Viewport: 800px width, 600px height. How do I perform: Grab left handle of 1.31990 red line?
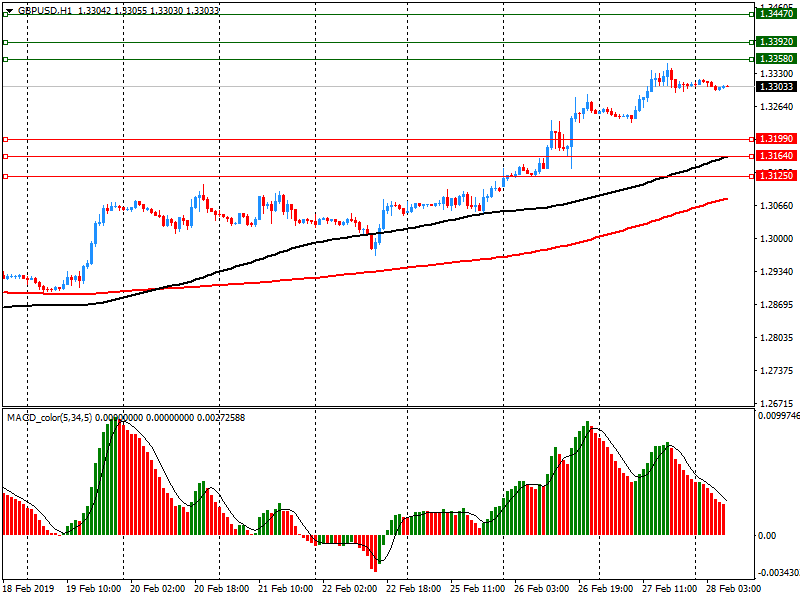6,139
